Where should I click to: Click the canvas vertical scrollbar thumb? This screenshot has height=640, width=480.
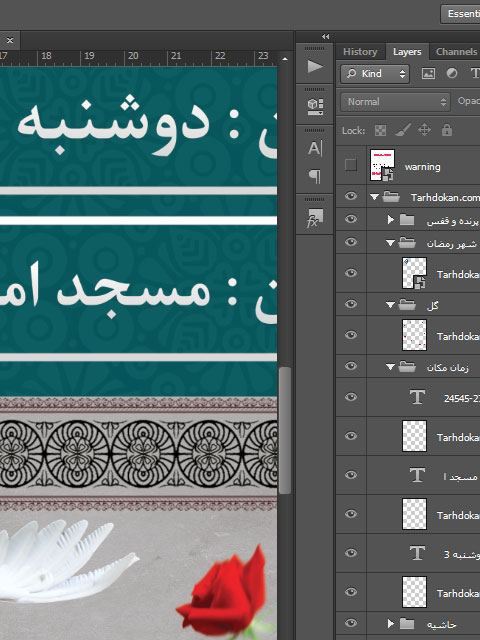pos(285,431)
